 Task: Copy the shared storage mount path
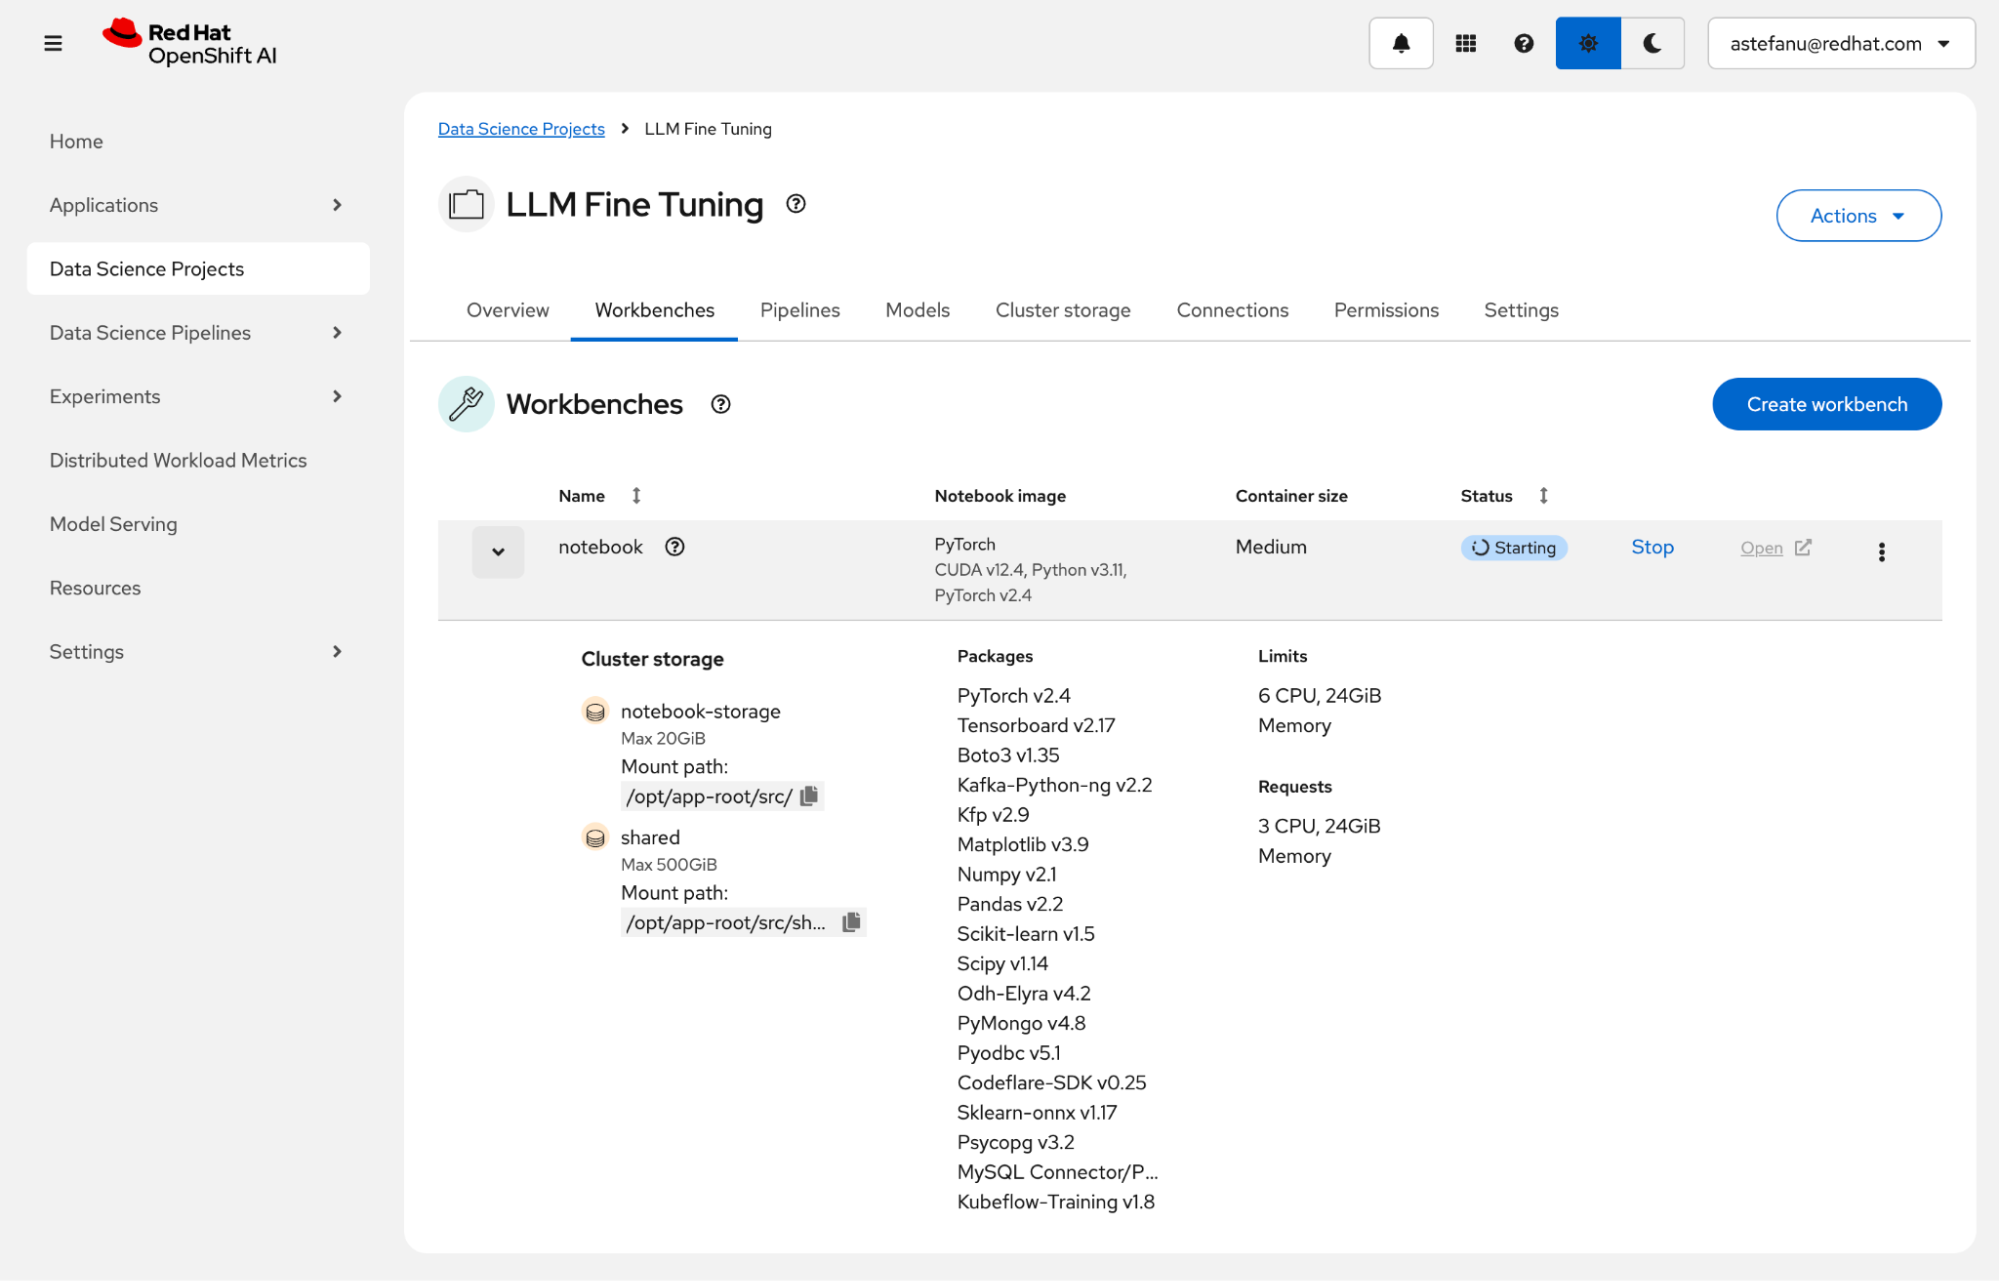[x=851, y=922]
